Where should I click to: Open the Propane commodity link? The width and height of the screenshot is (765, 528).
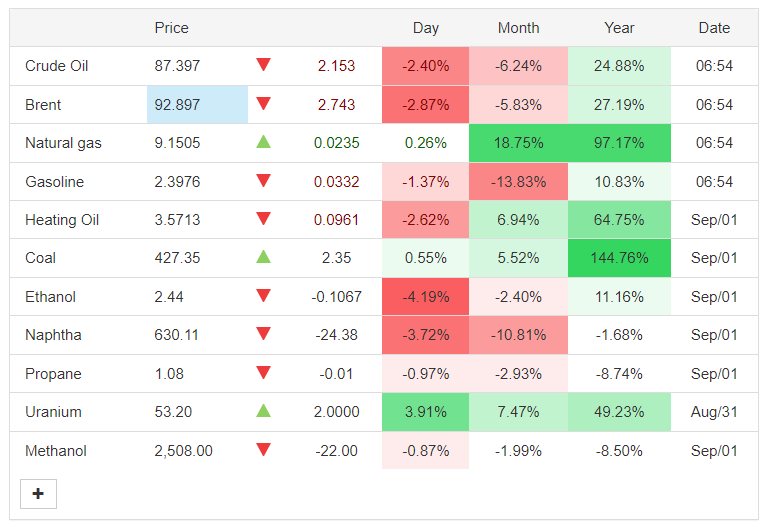click(x=53, y=374)
